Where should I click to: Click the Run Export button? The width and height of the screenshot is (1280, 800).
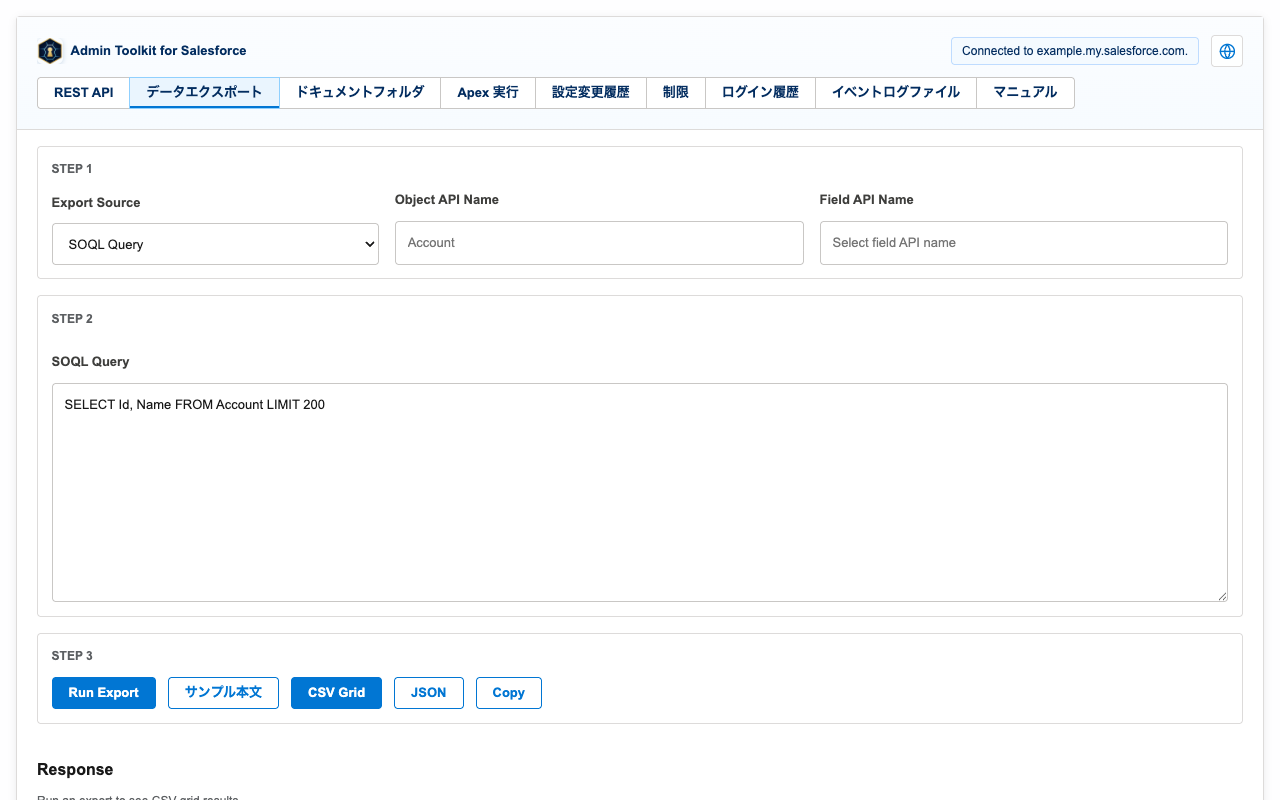(104, 693)
